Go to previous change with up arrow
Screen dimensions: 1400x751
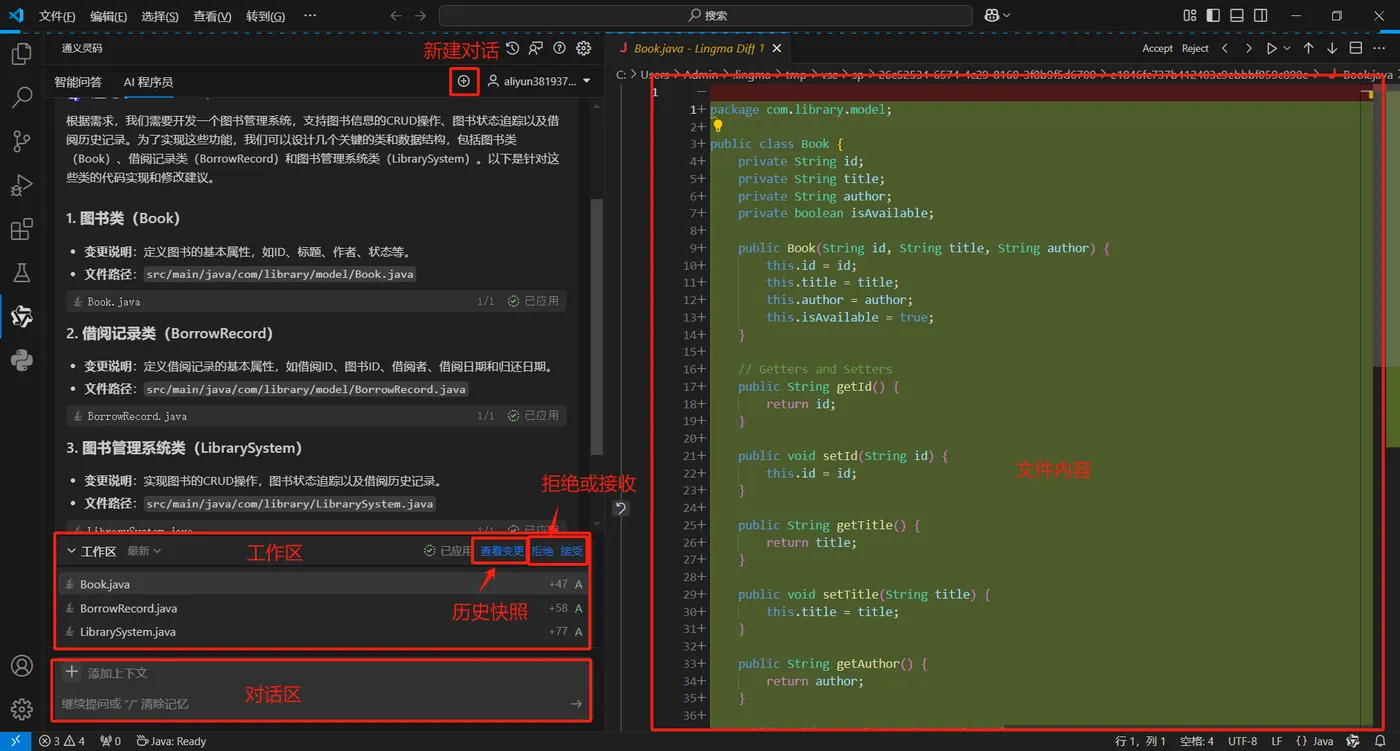pyautogui.click(x=1308, y=48)
